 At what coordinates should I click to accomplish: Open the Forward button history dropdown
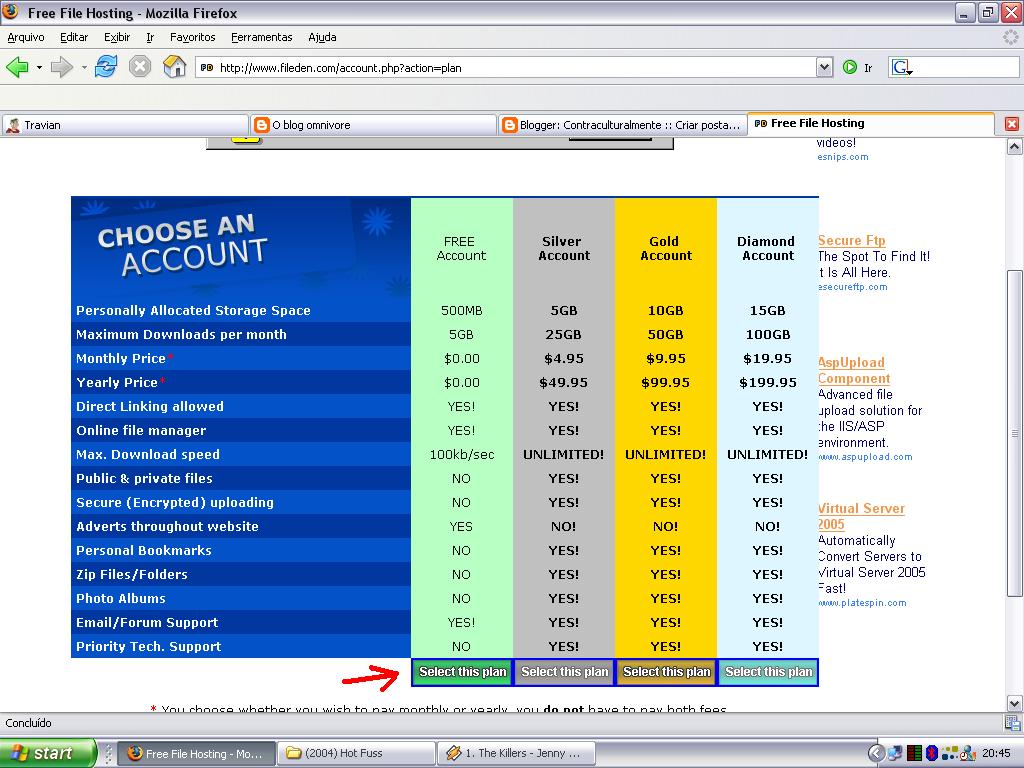(84, 67)
